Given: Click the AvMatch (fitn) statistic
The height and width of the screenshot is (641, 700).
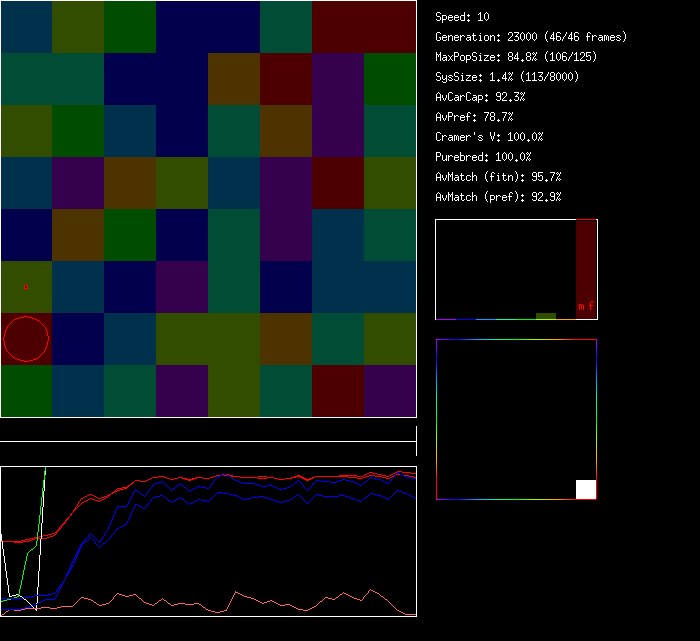Looking at the screenshot, I should point(499,177).
